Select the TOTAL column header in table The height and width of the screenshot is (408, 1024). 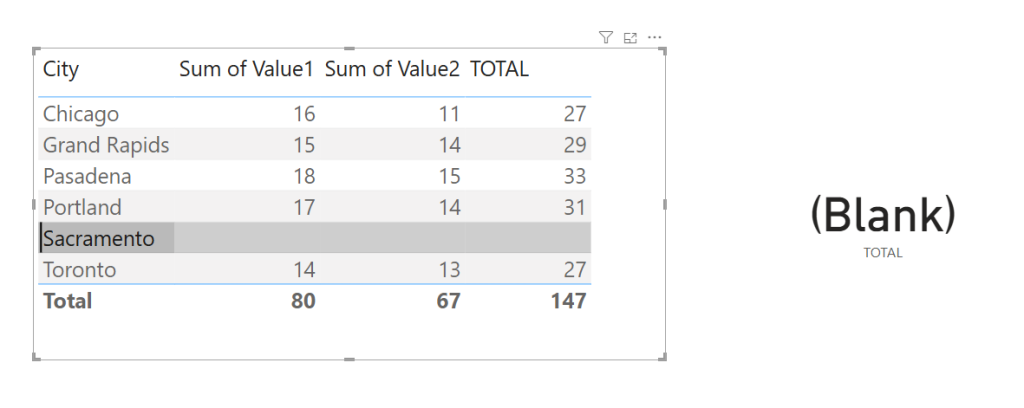coord(499,69)
